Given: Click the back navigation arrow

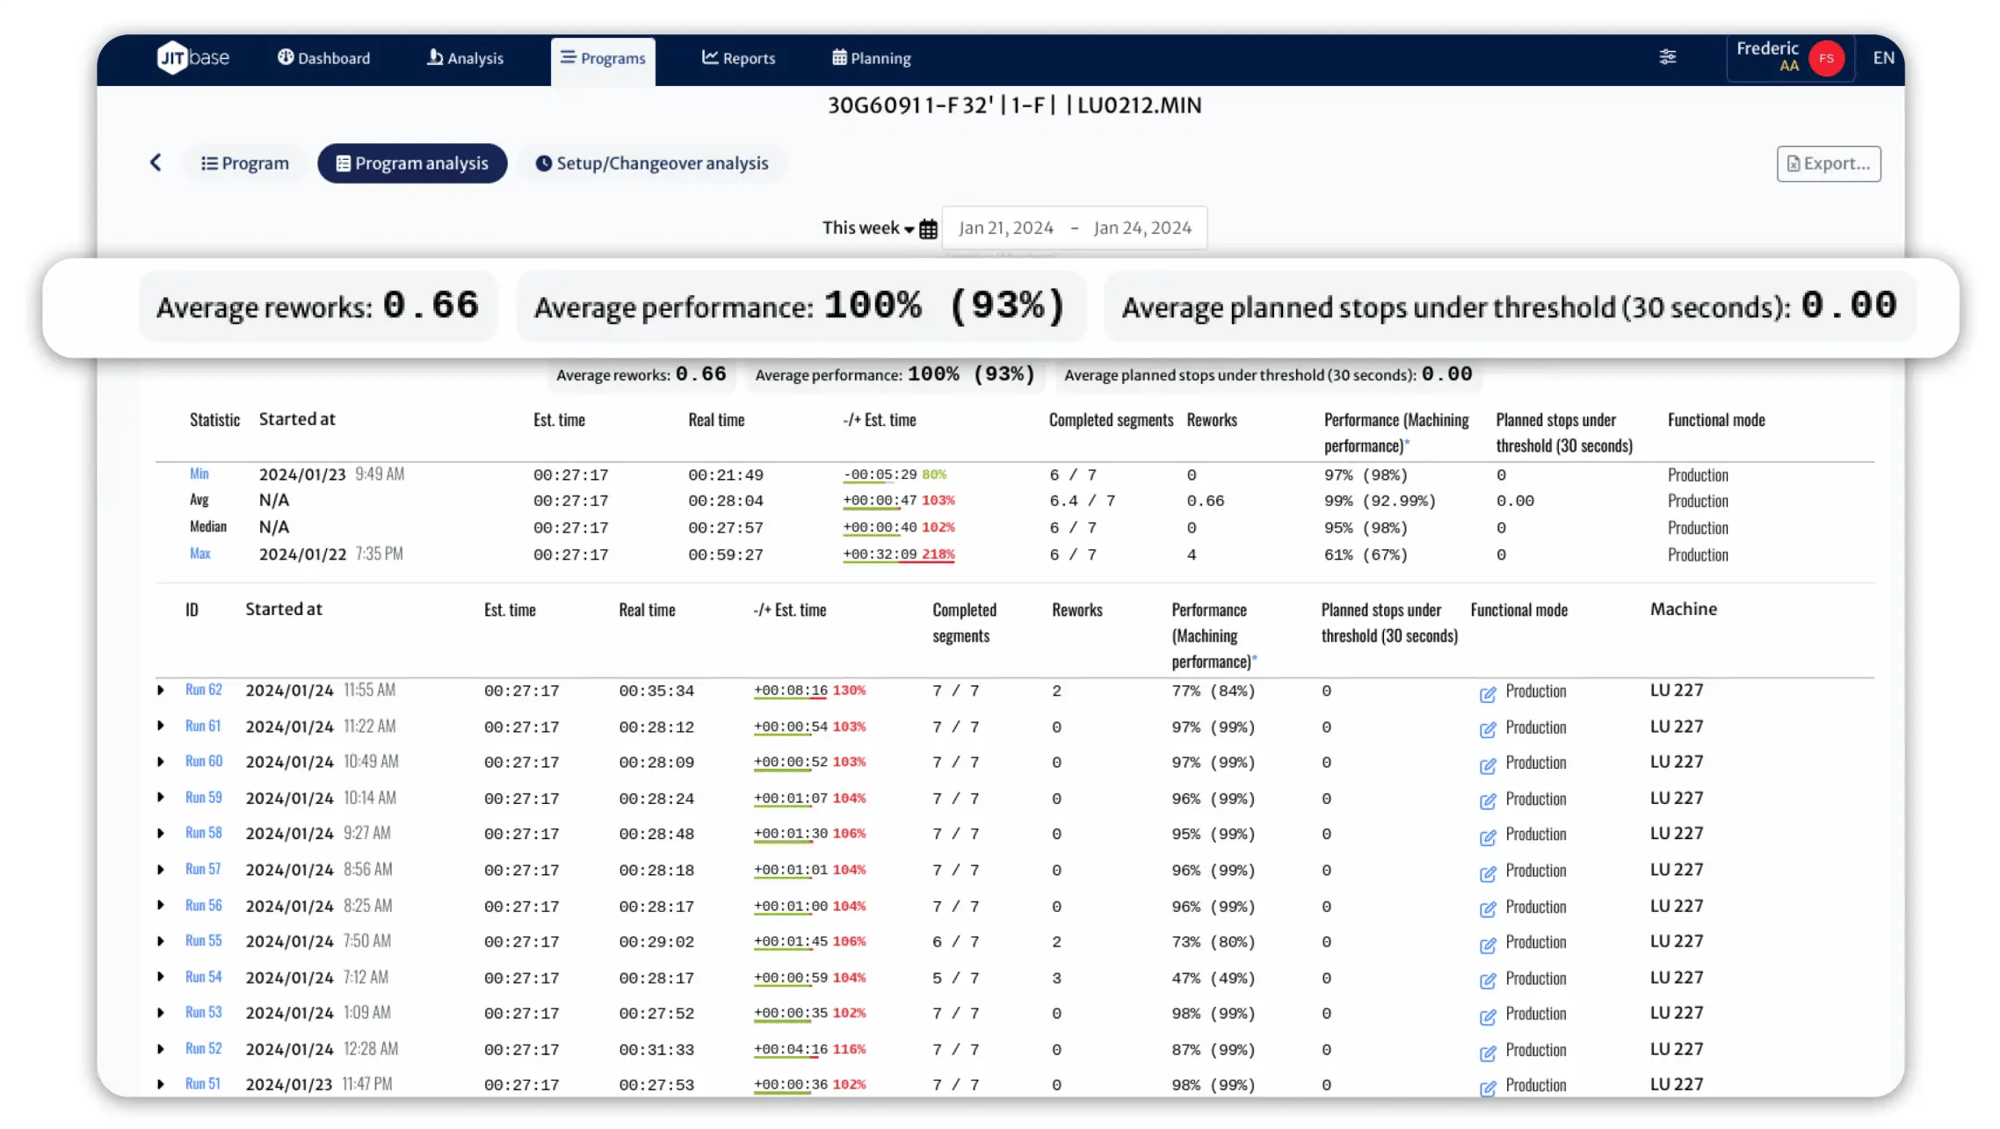Looking at the screenshot, I should tap(155, 161).
